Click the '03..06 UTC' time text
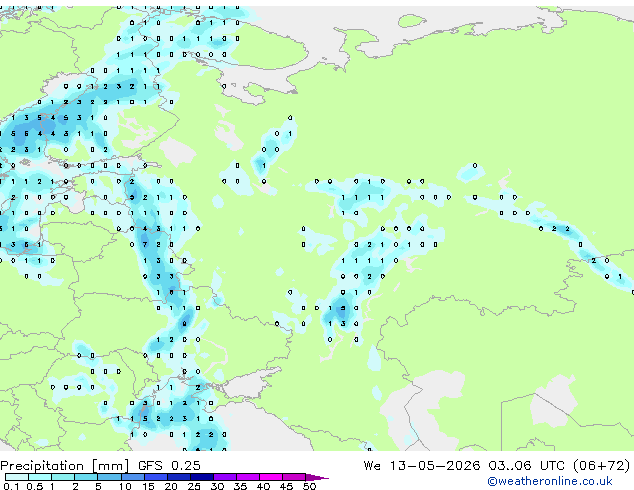Image resolution: width=634 pixels, height=490 pixels. (x=526, y=466)
